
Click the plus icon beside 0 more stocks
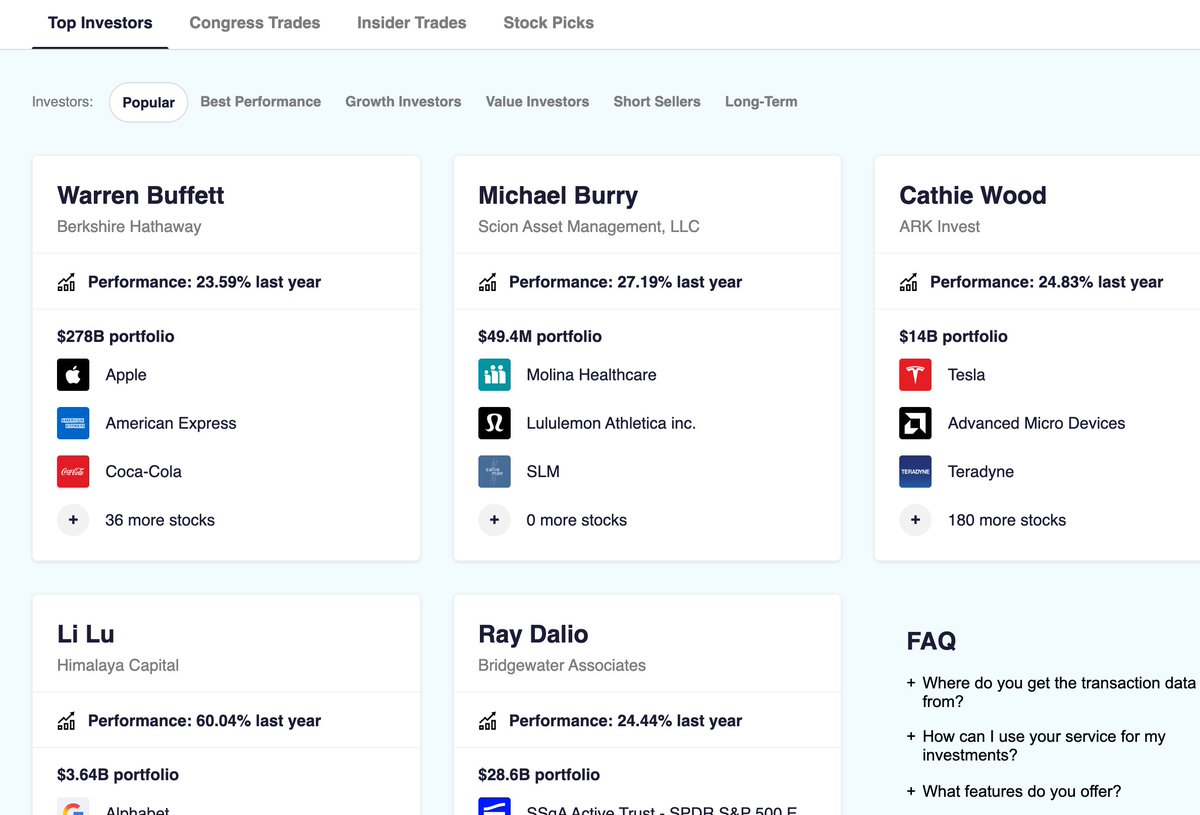(494, 520)
